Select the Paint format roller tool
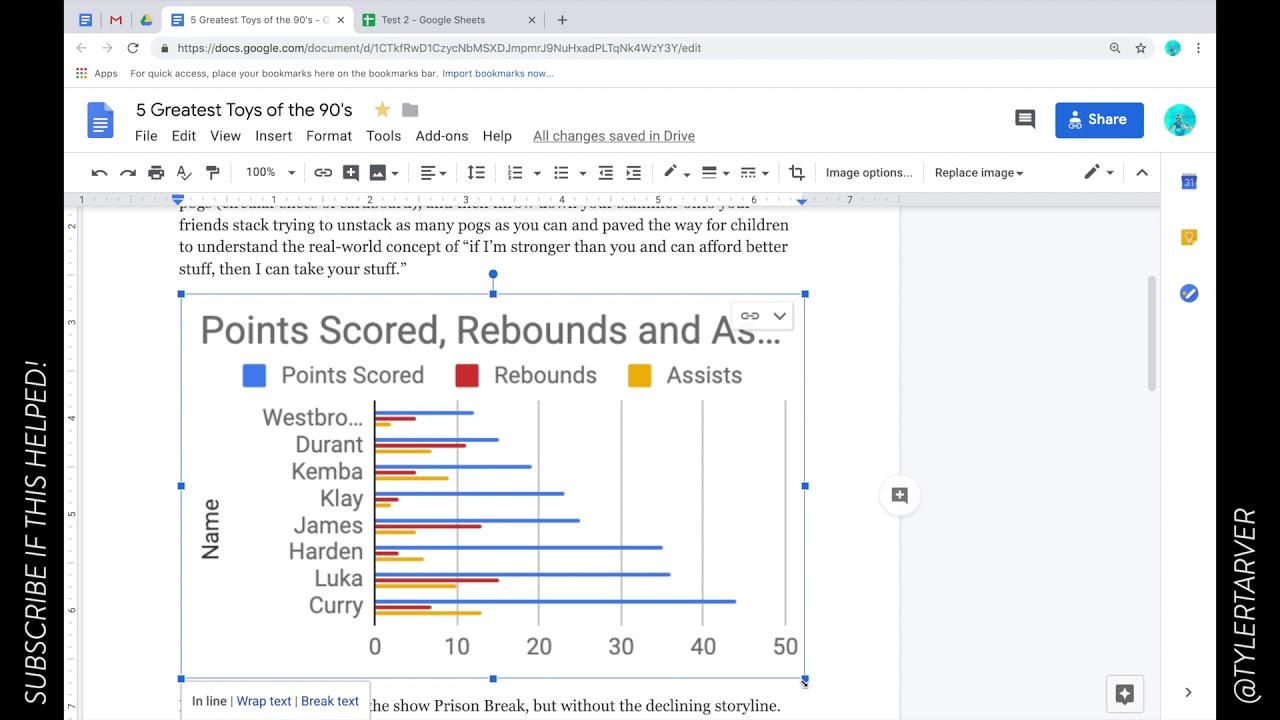The width and height of the screenshot is (1280, 720). [x=212, y=173]
